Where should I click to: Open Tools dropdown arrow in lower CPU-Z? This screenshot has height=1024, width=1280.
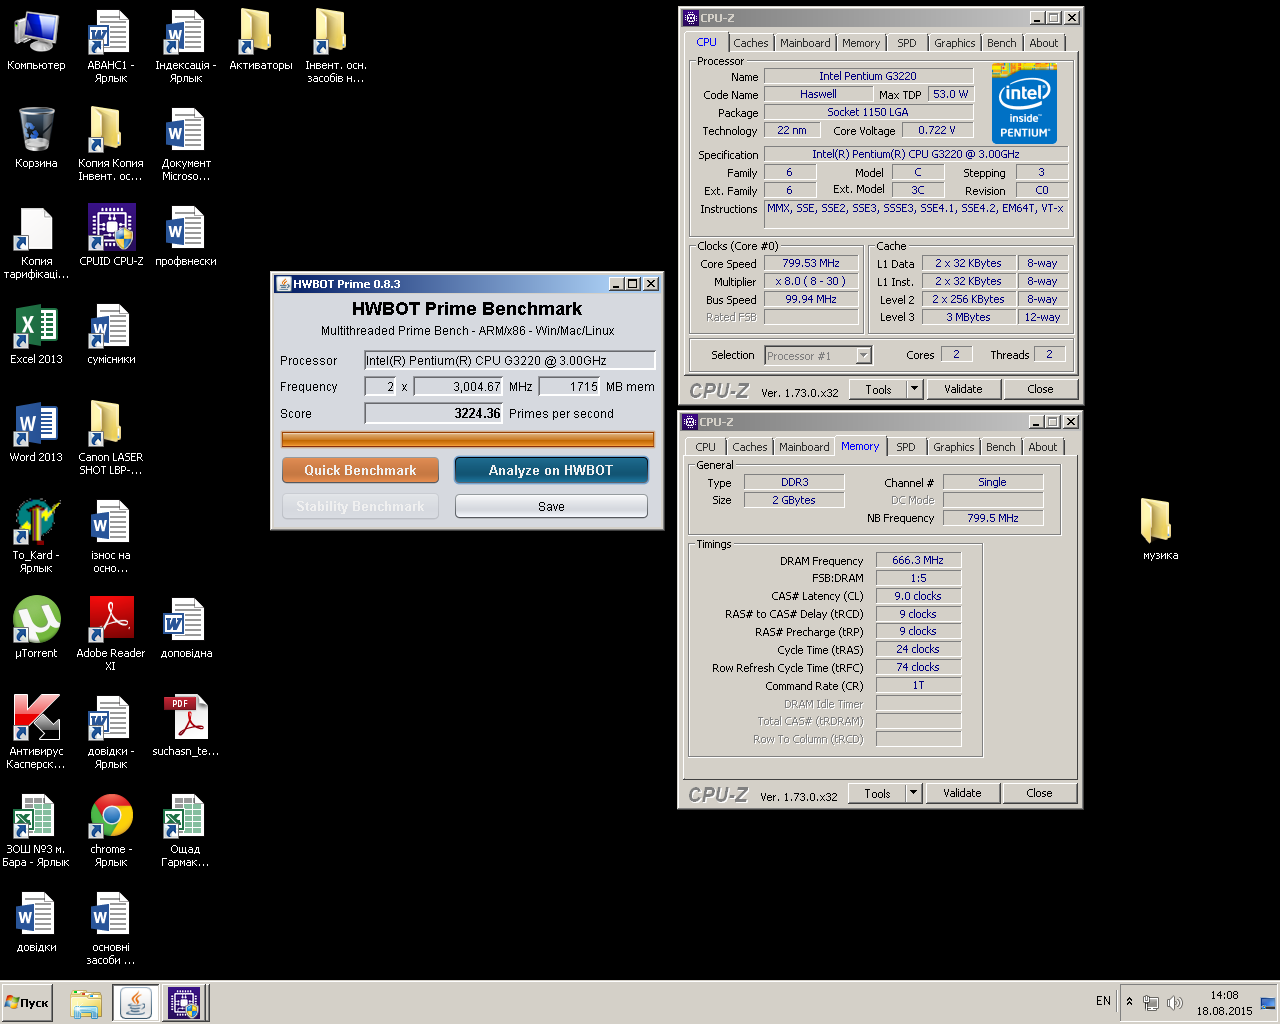(x=913, y=794)
